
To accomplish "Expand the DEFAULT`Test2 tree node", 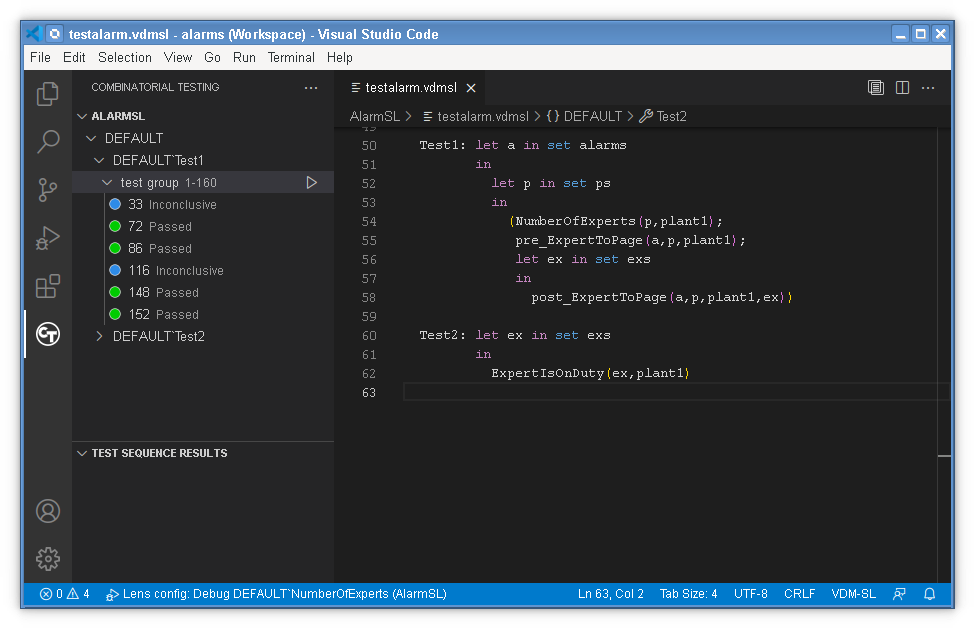I will (x=99, y=336).
